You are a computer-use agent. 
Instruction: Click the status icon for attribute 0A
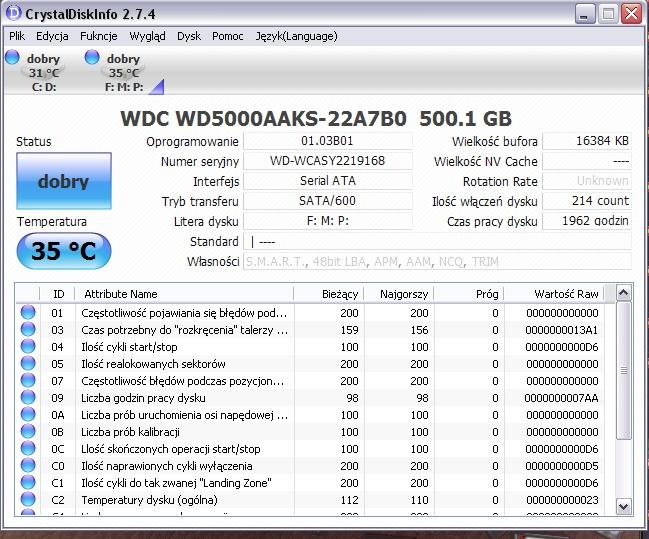click(28, 414)
